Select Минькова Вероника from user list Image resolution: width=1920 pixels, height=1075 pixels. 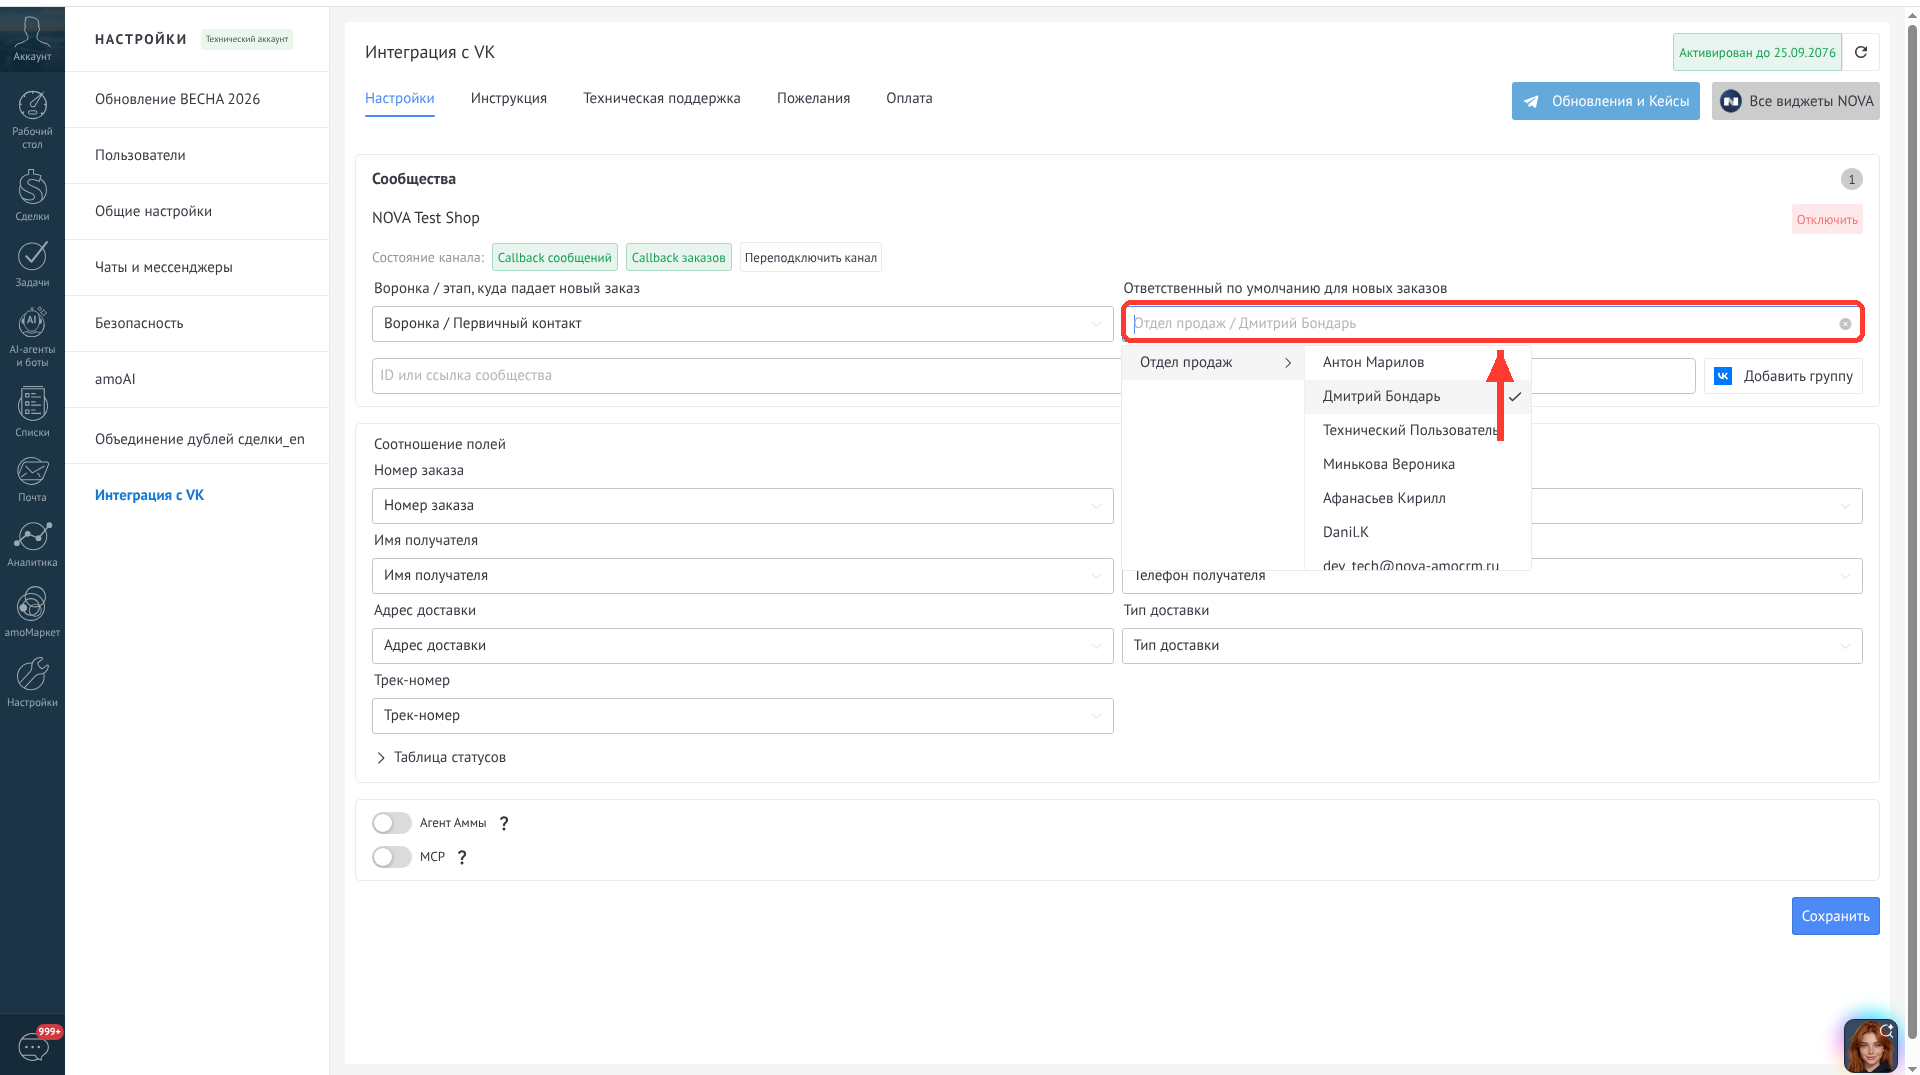[1417, 465]
